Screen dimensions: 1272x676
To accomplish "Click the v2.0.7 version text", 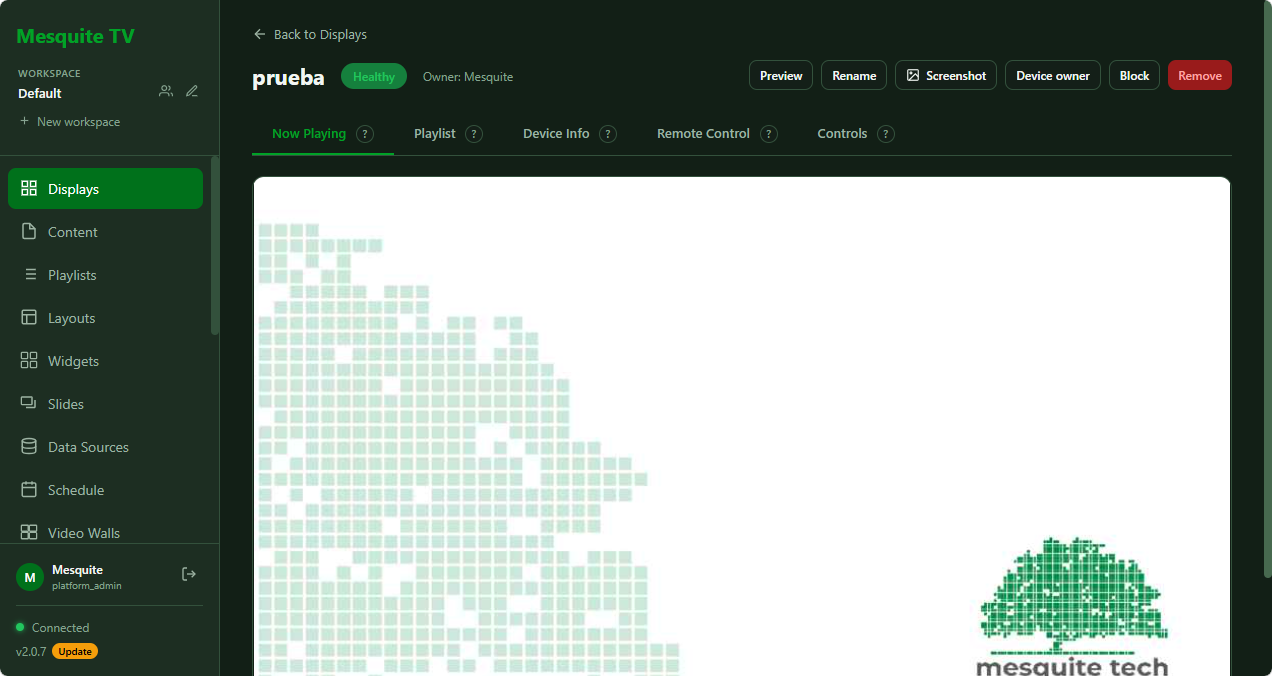I will [x=31, y=652].
